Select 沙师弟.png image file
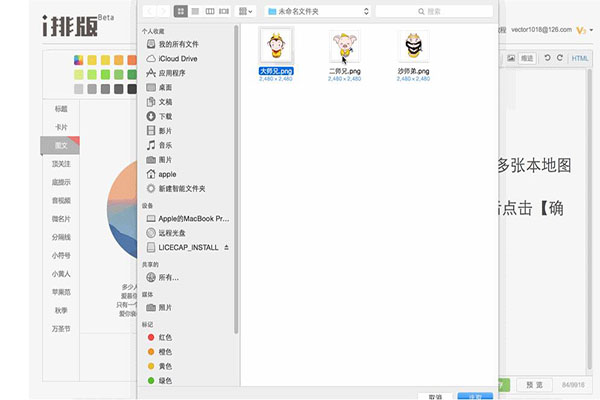Image resolution: width=600 pixels, height=400 pixels. click(413, 48)
